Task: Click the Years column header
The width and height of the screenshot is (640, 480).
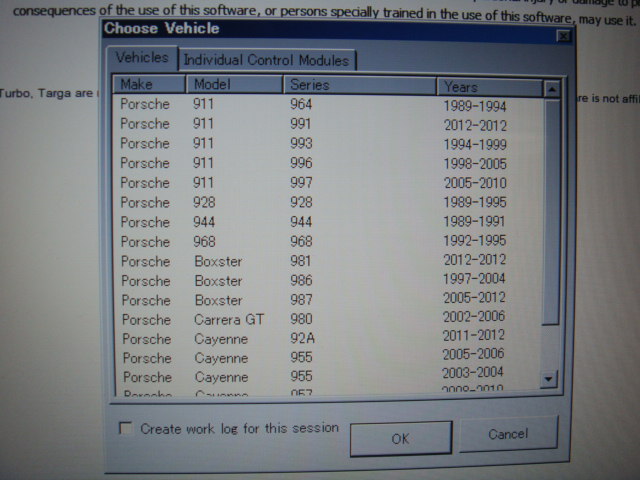Action: [x=488, y=87]
